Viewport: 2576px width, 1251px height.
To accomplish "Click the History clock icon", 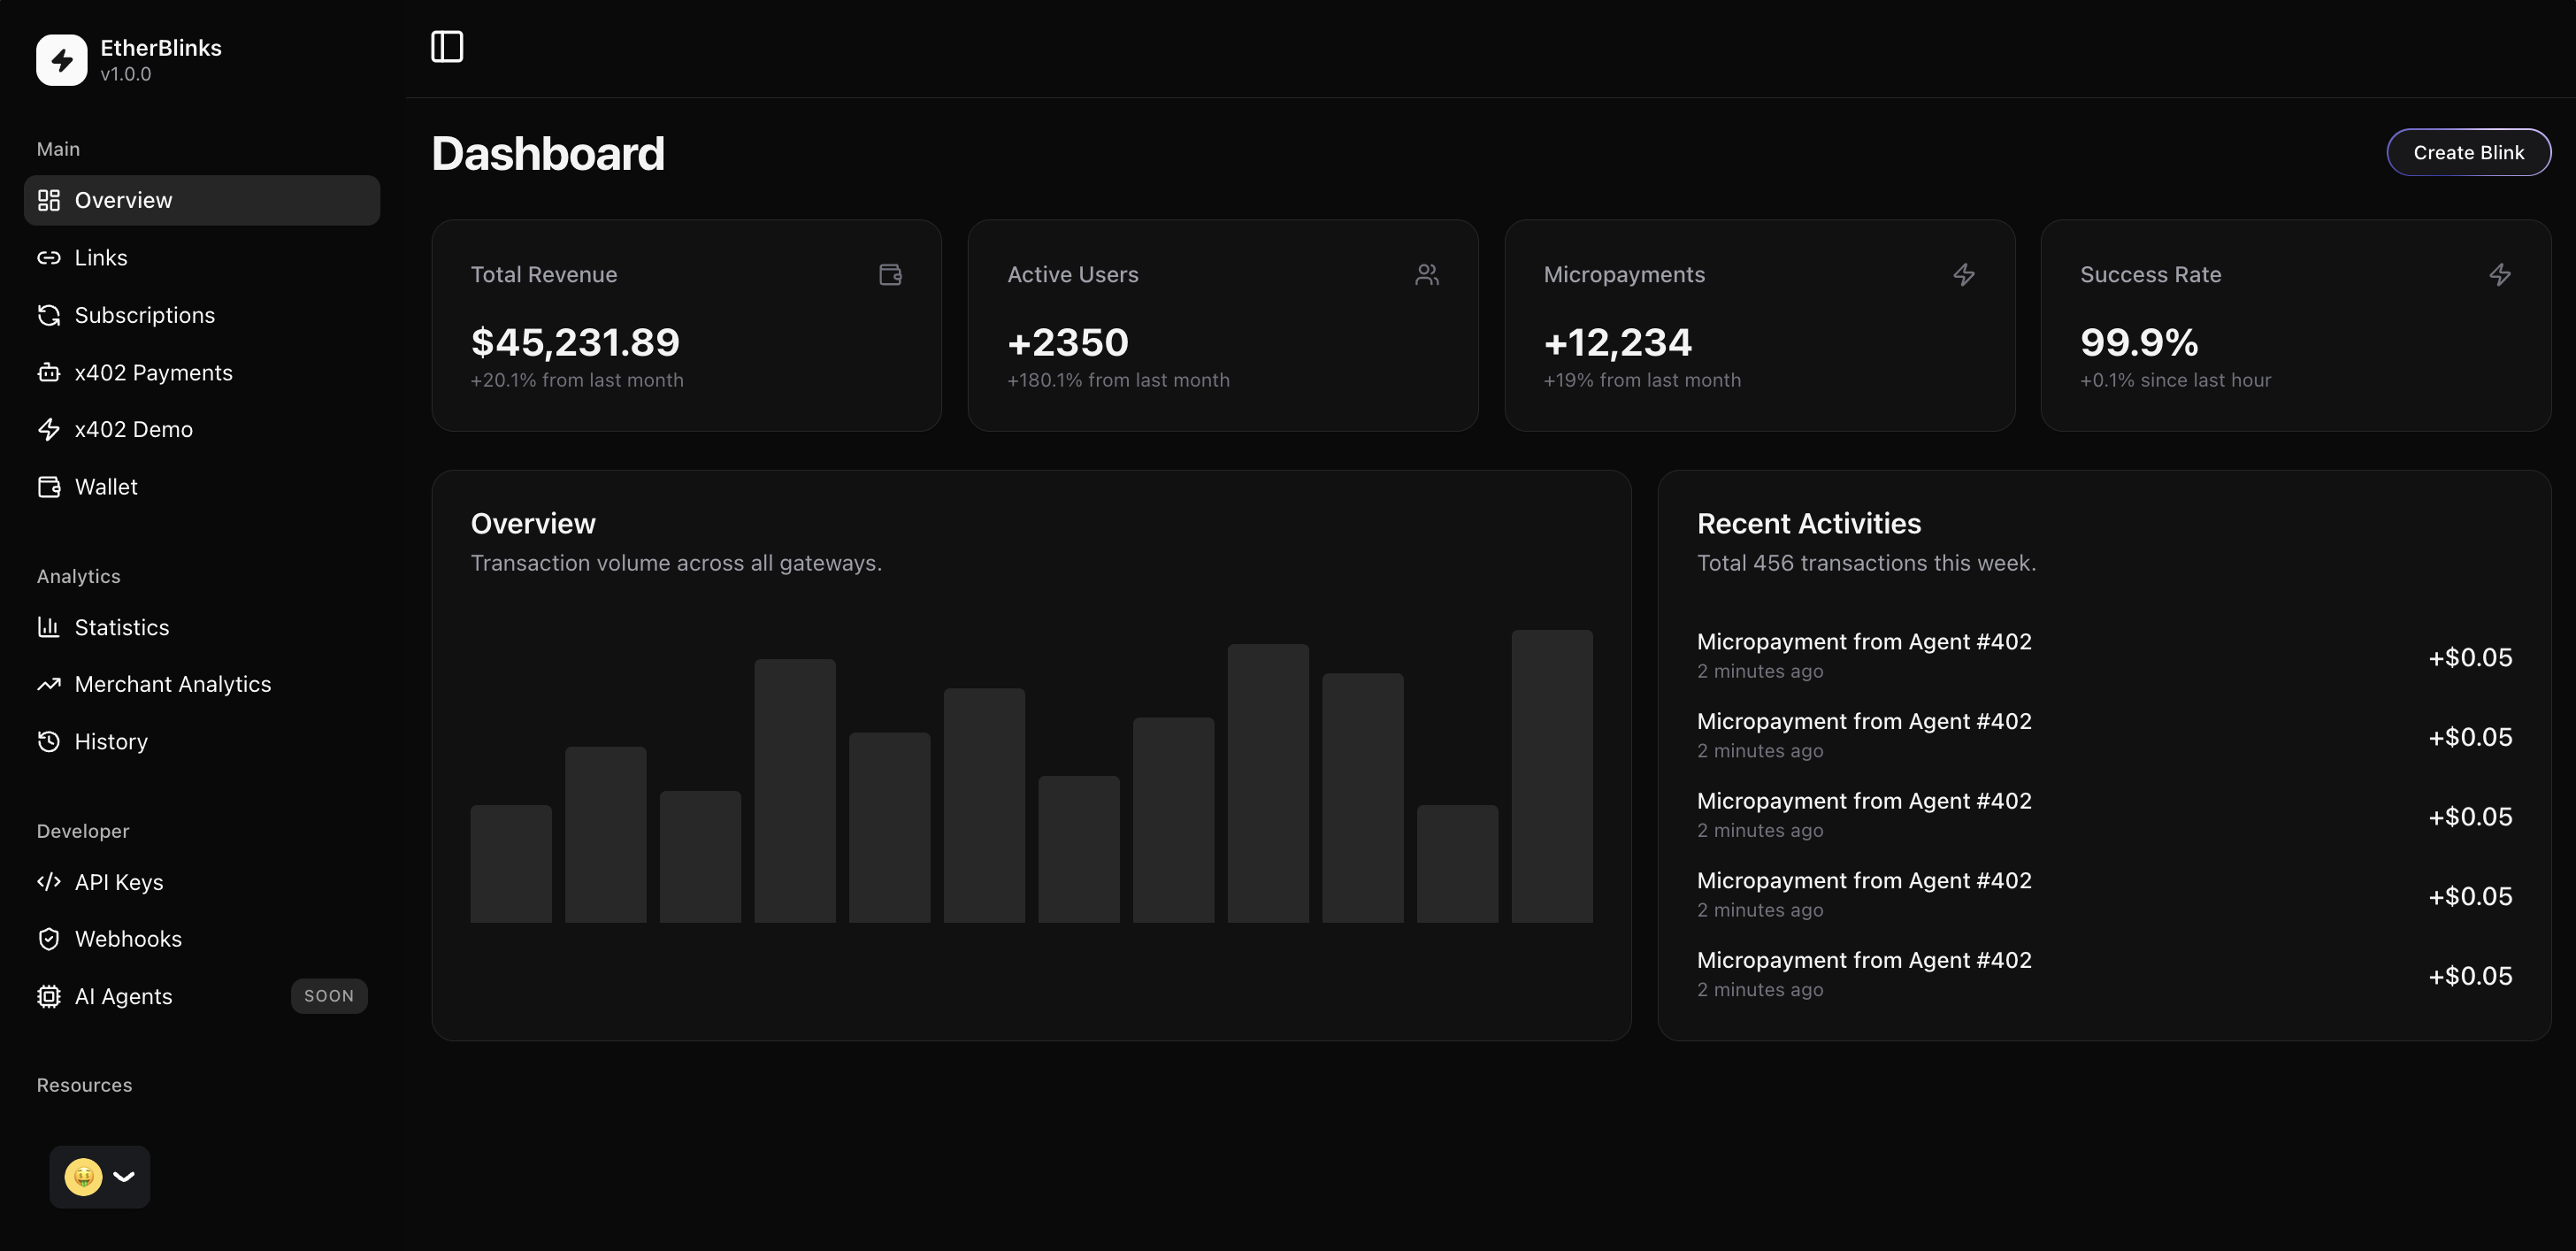I will tap(48, 742).
